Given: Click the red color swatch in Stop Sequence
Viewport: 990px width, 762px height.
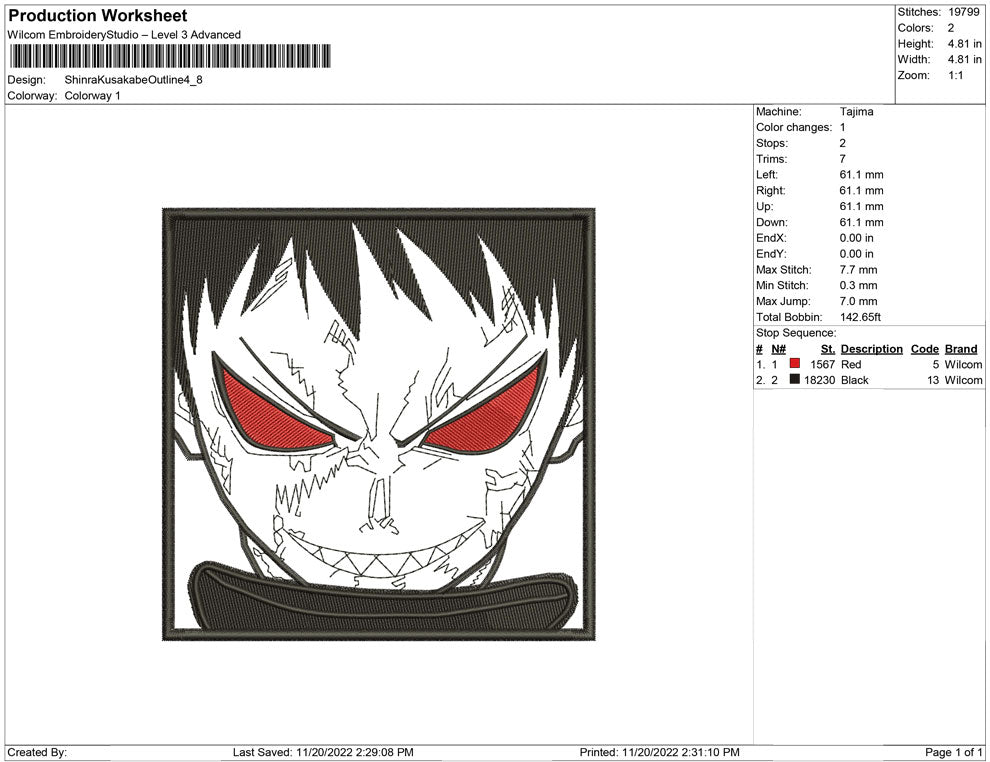Looking at the screenshot, I should (795, 364).
